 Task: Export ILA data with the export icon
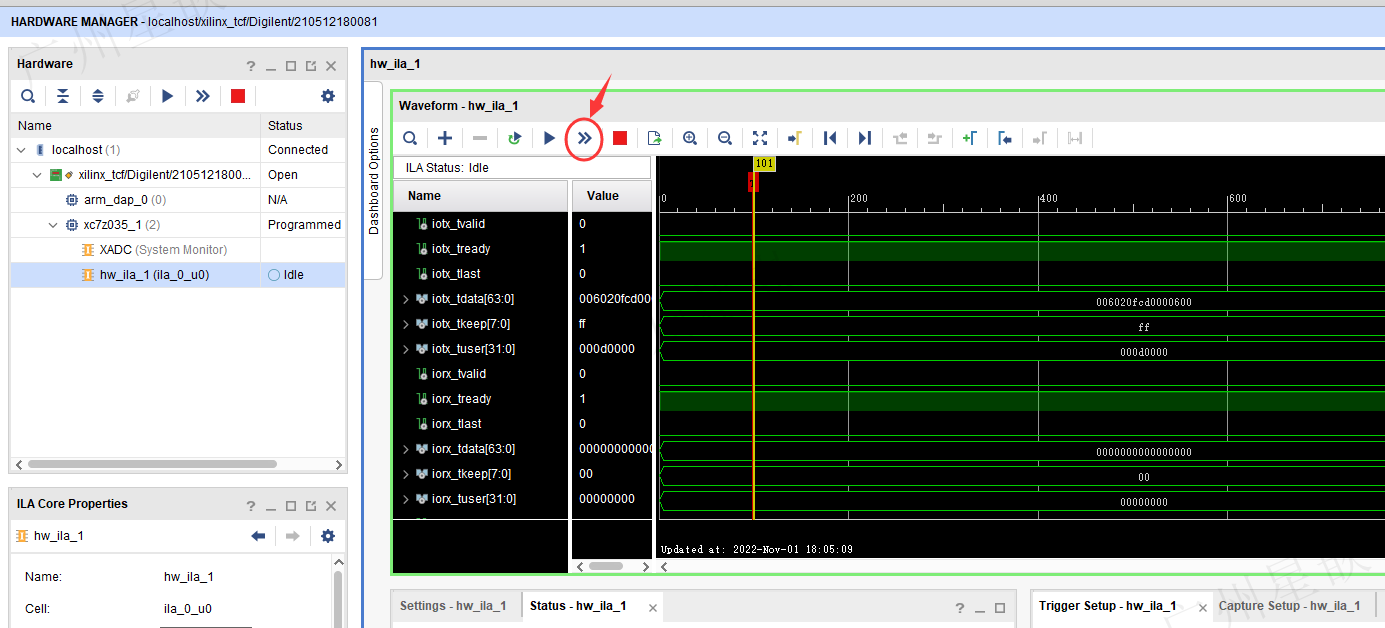(x=655, y=138)
